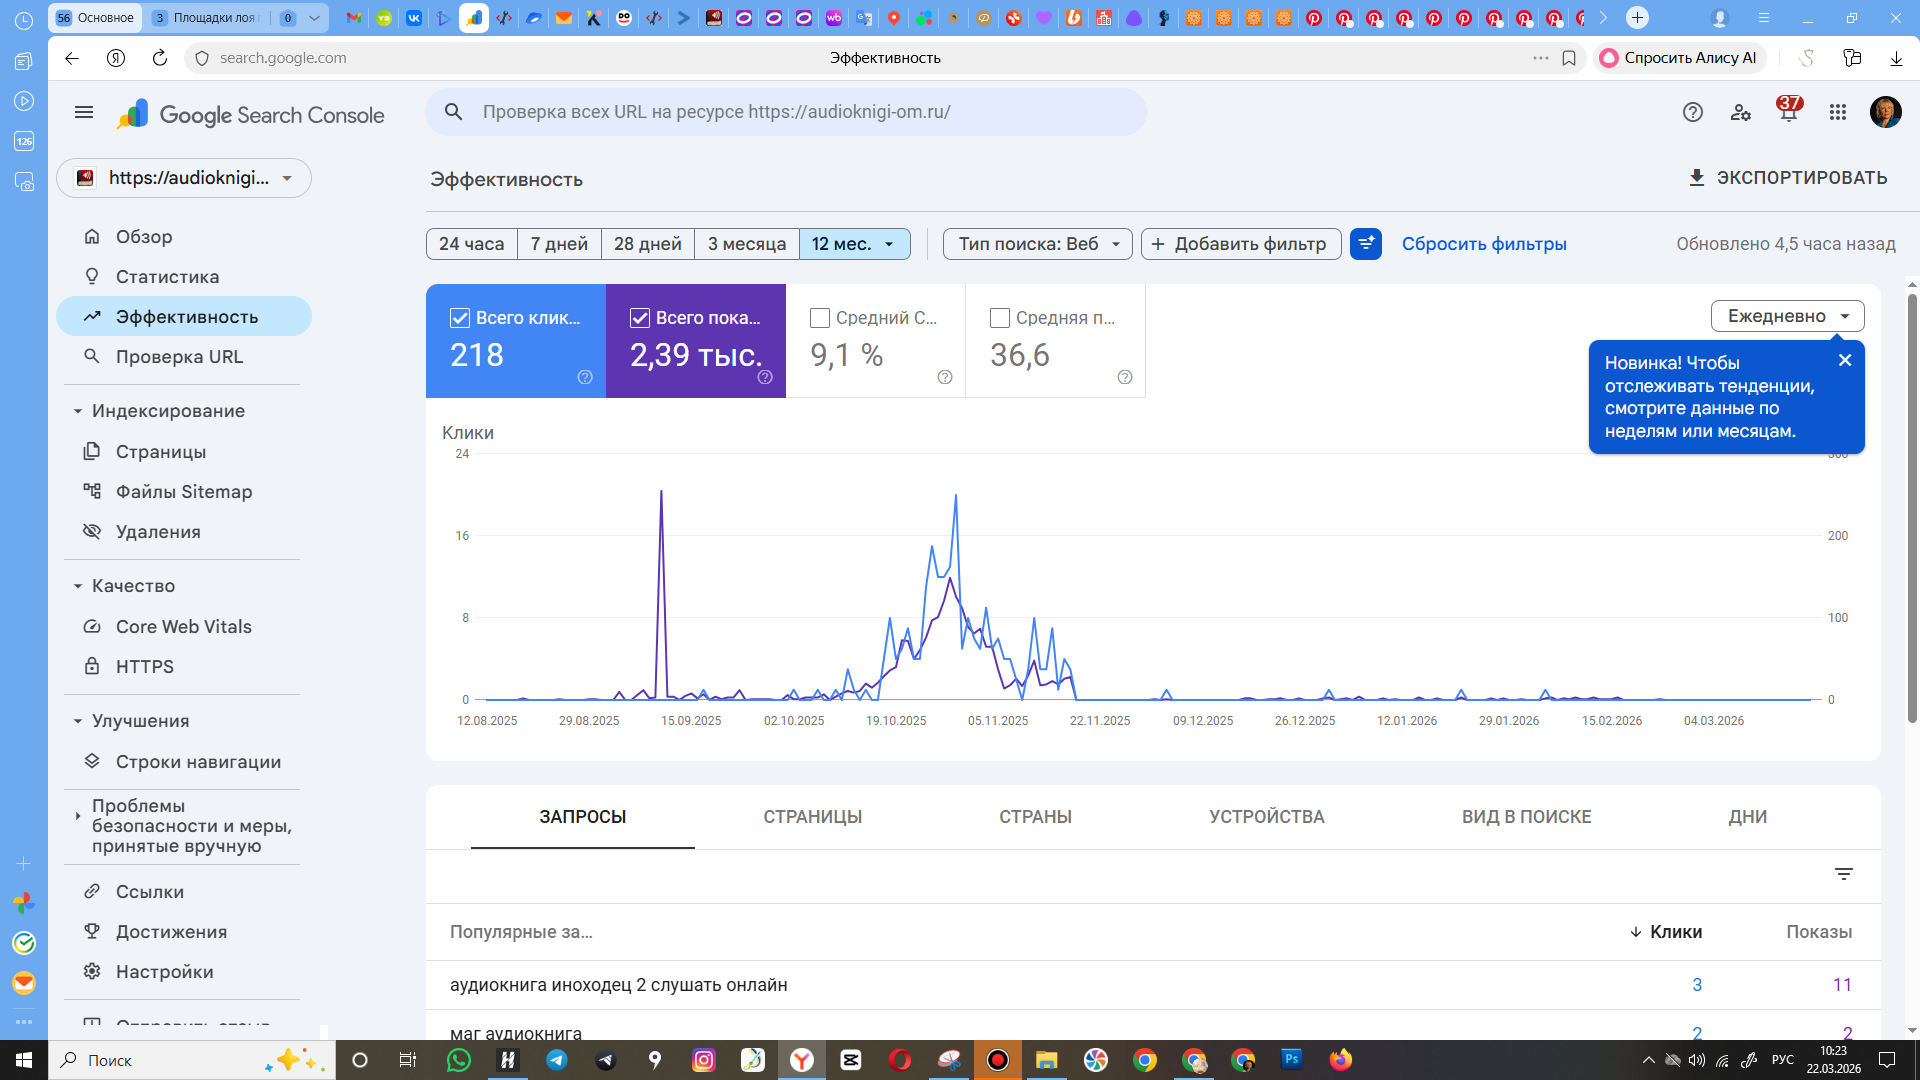
Task: Open the Ежедневно granularity dropdown
Action: pos(1787,316)
